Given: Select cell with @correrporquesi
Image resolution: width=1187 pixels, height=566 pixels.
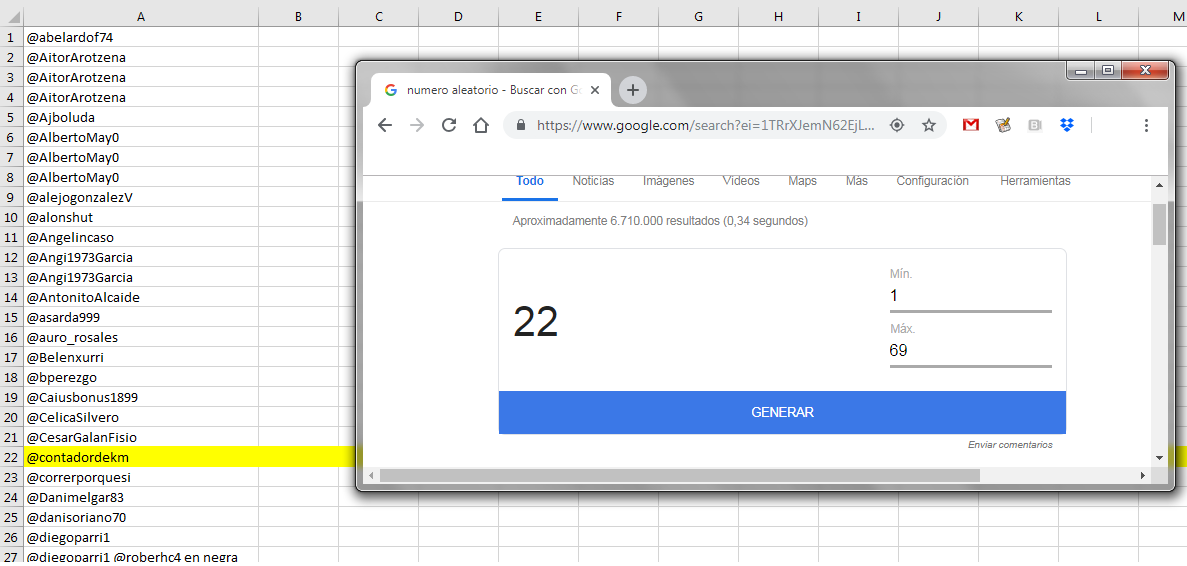Looking at the screenshot, I should coord(141,477).
